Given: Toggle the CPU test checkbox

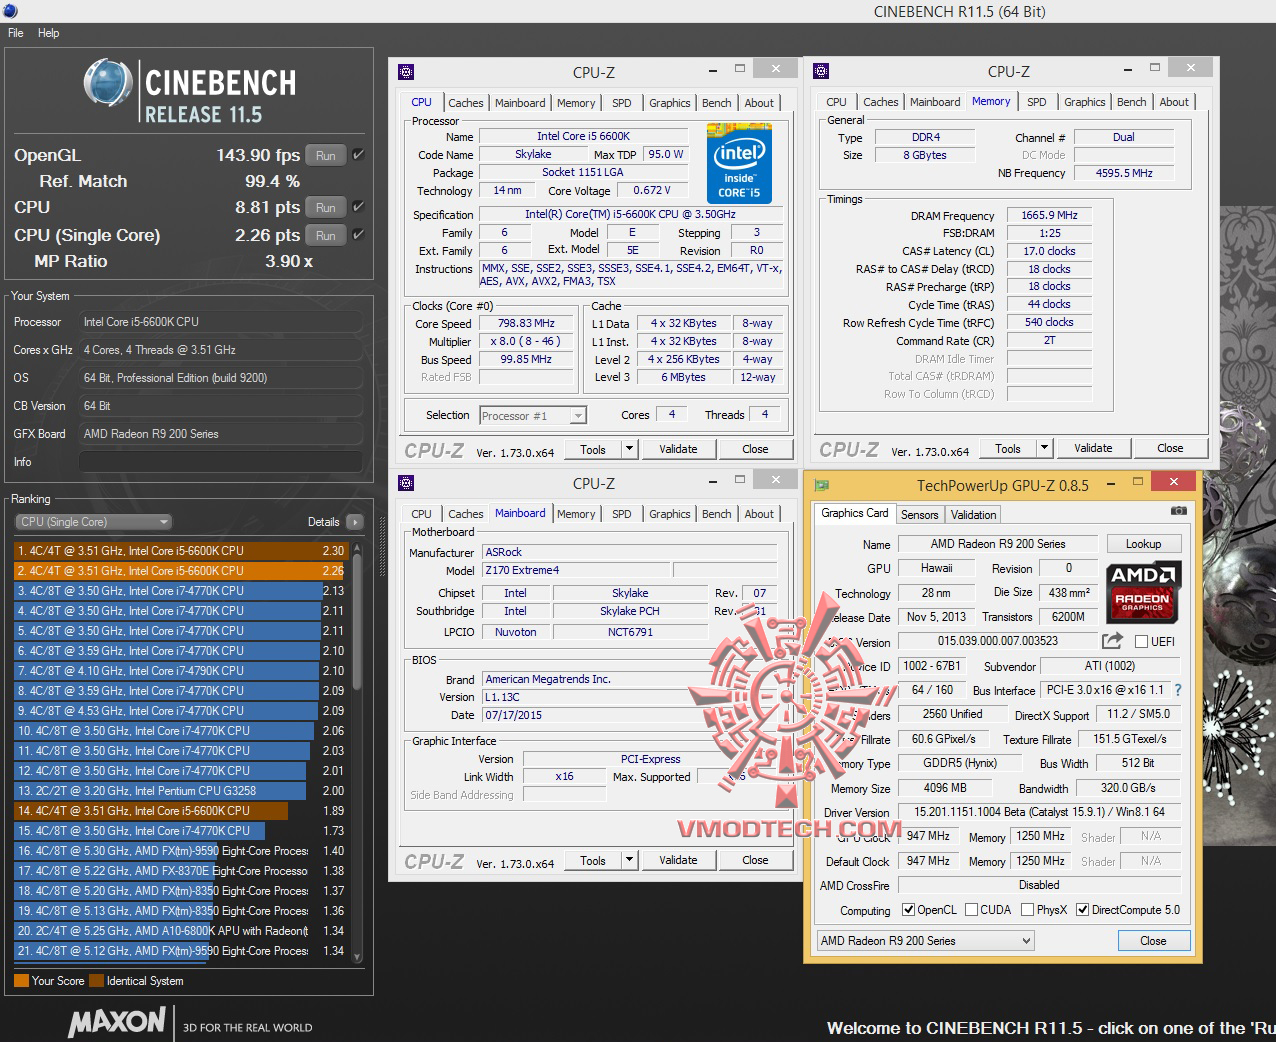Looking at the screenshot, I should click(358, 207).
